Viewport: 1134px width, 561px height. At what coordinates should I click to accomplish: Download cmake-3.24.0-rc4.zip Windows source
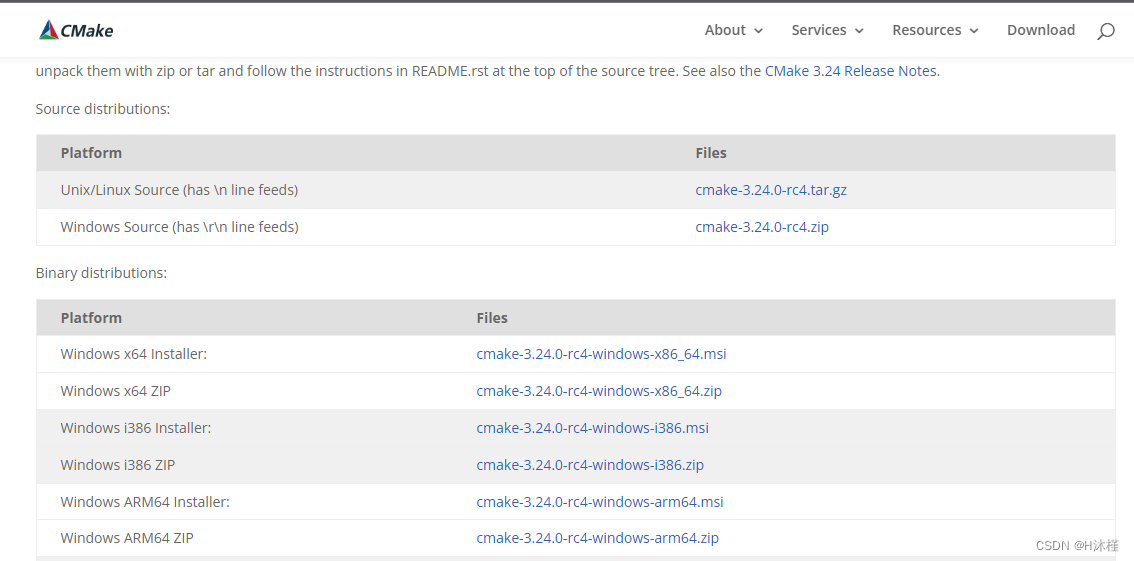pos(762,227)
